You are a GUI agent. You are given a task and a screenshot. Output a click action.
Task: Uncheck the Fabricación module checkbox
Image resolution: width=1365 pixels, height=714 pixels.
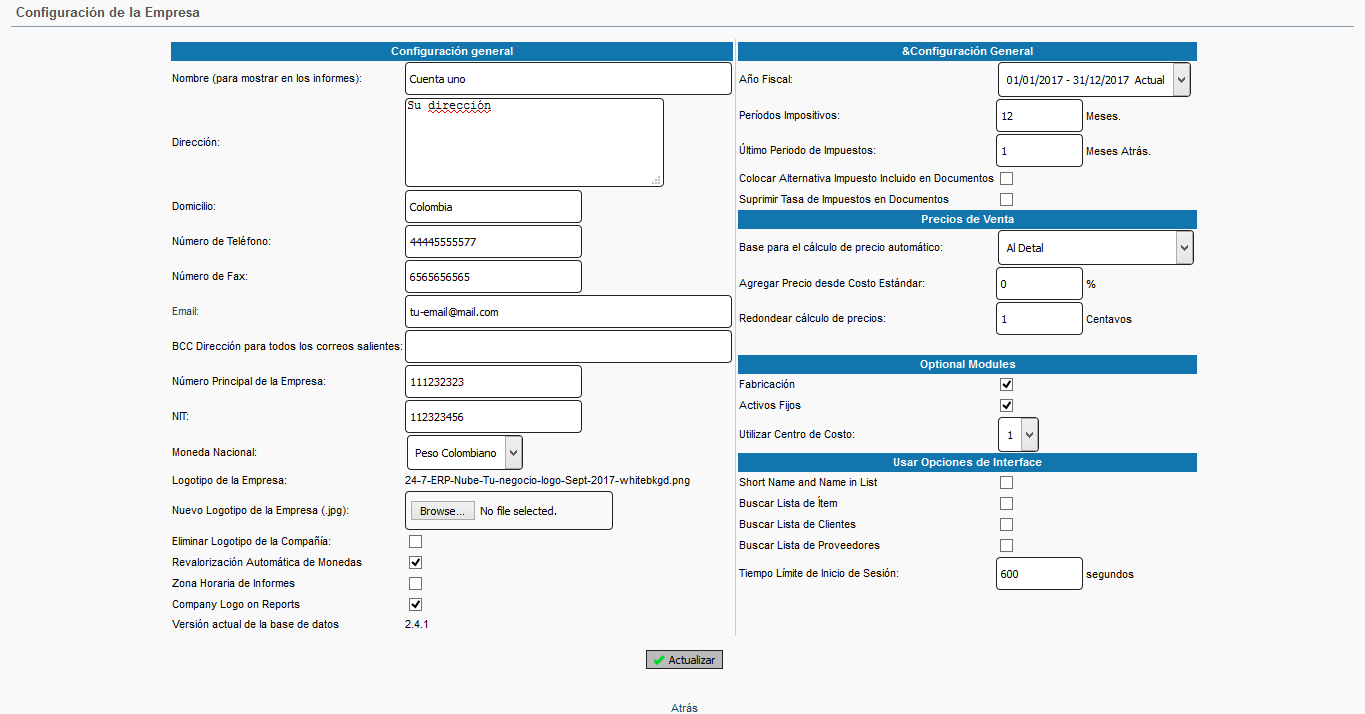[x=1007, y=385]
